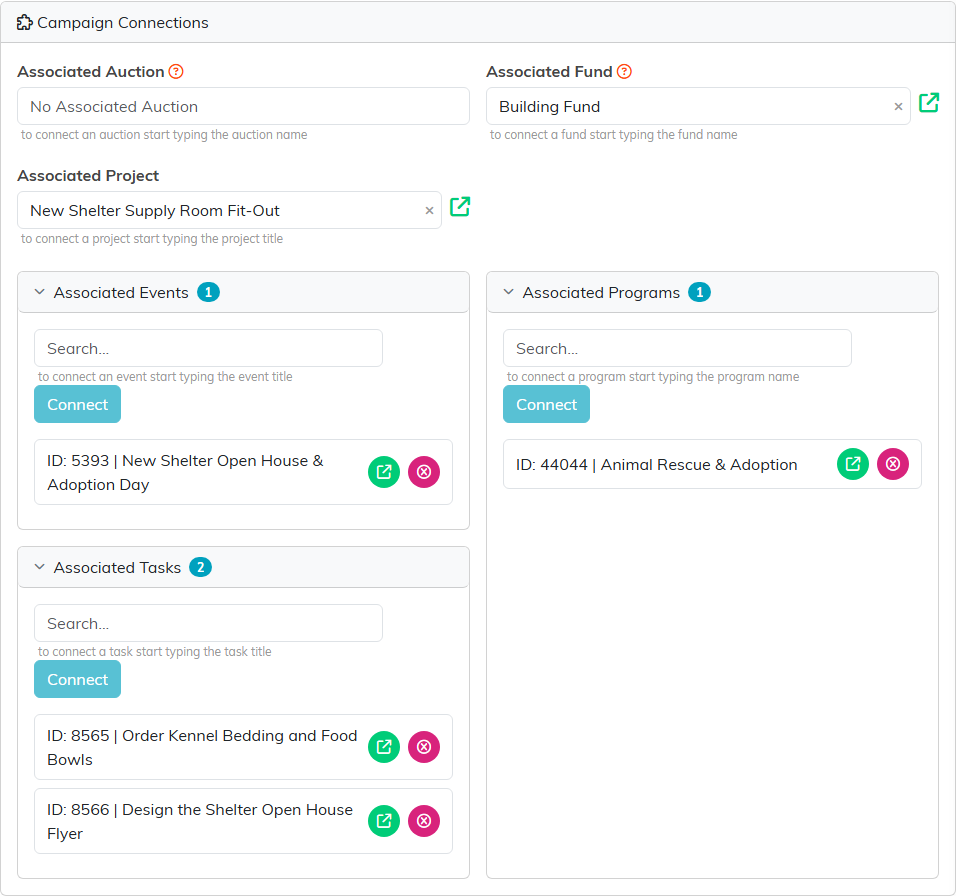956x896 pixels.
Task: Remove task 8566 Design the Shelter Flyer
Action: click(424, 821)
